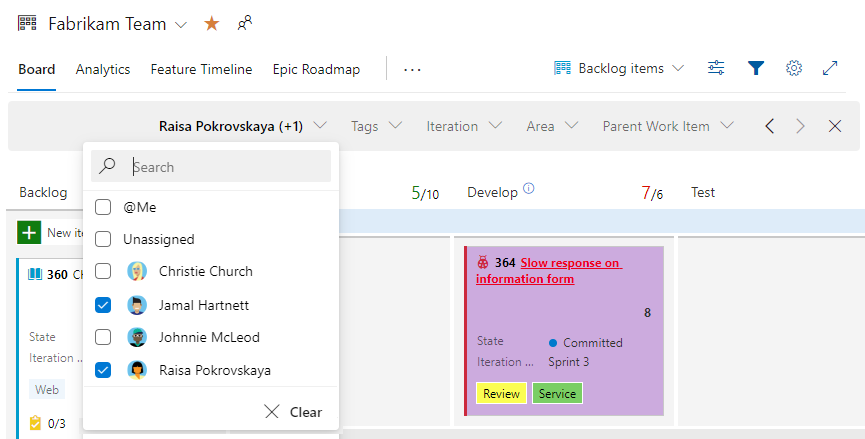Viewport: 865px width, 439px height.
Task: Click the Test column header
Action: tap(703, 192)
